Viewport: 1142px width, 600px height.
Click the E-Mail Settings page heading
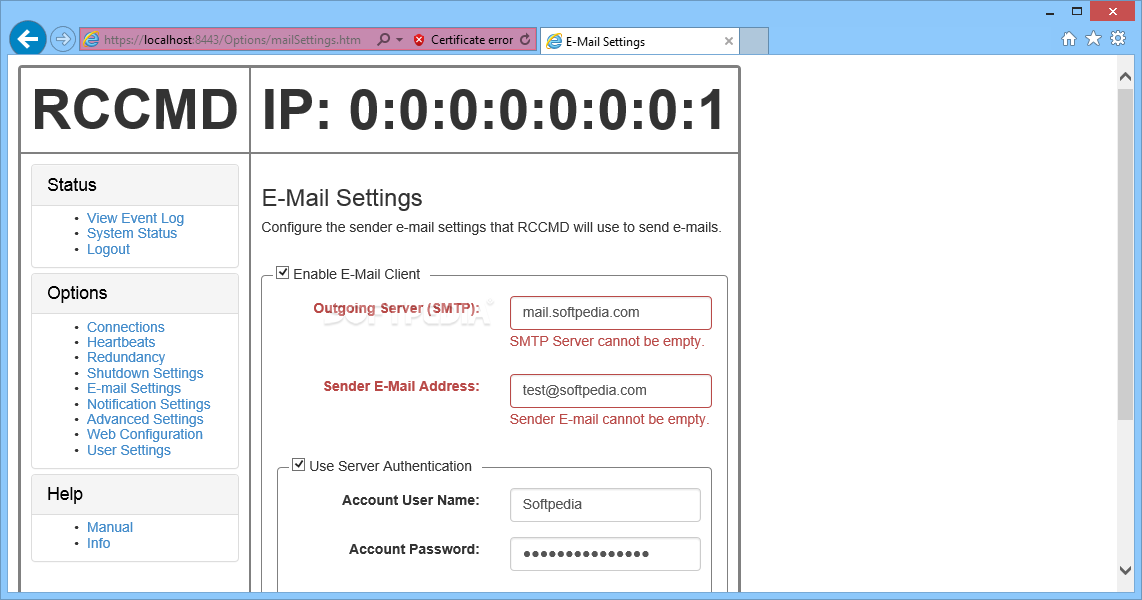pyautogui.click(x=342, y=198)
